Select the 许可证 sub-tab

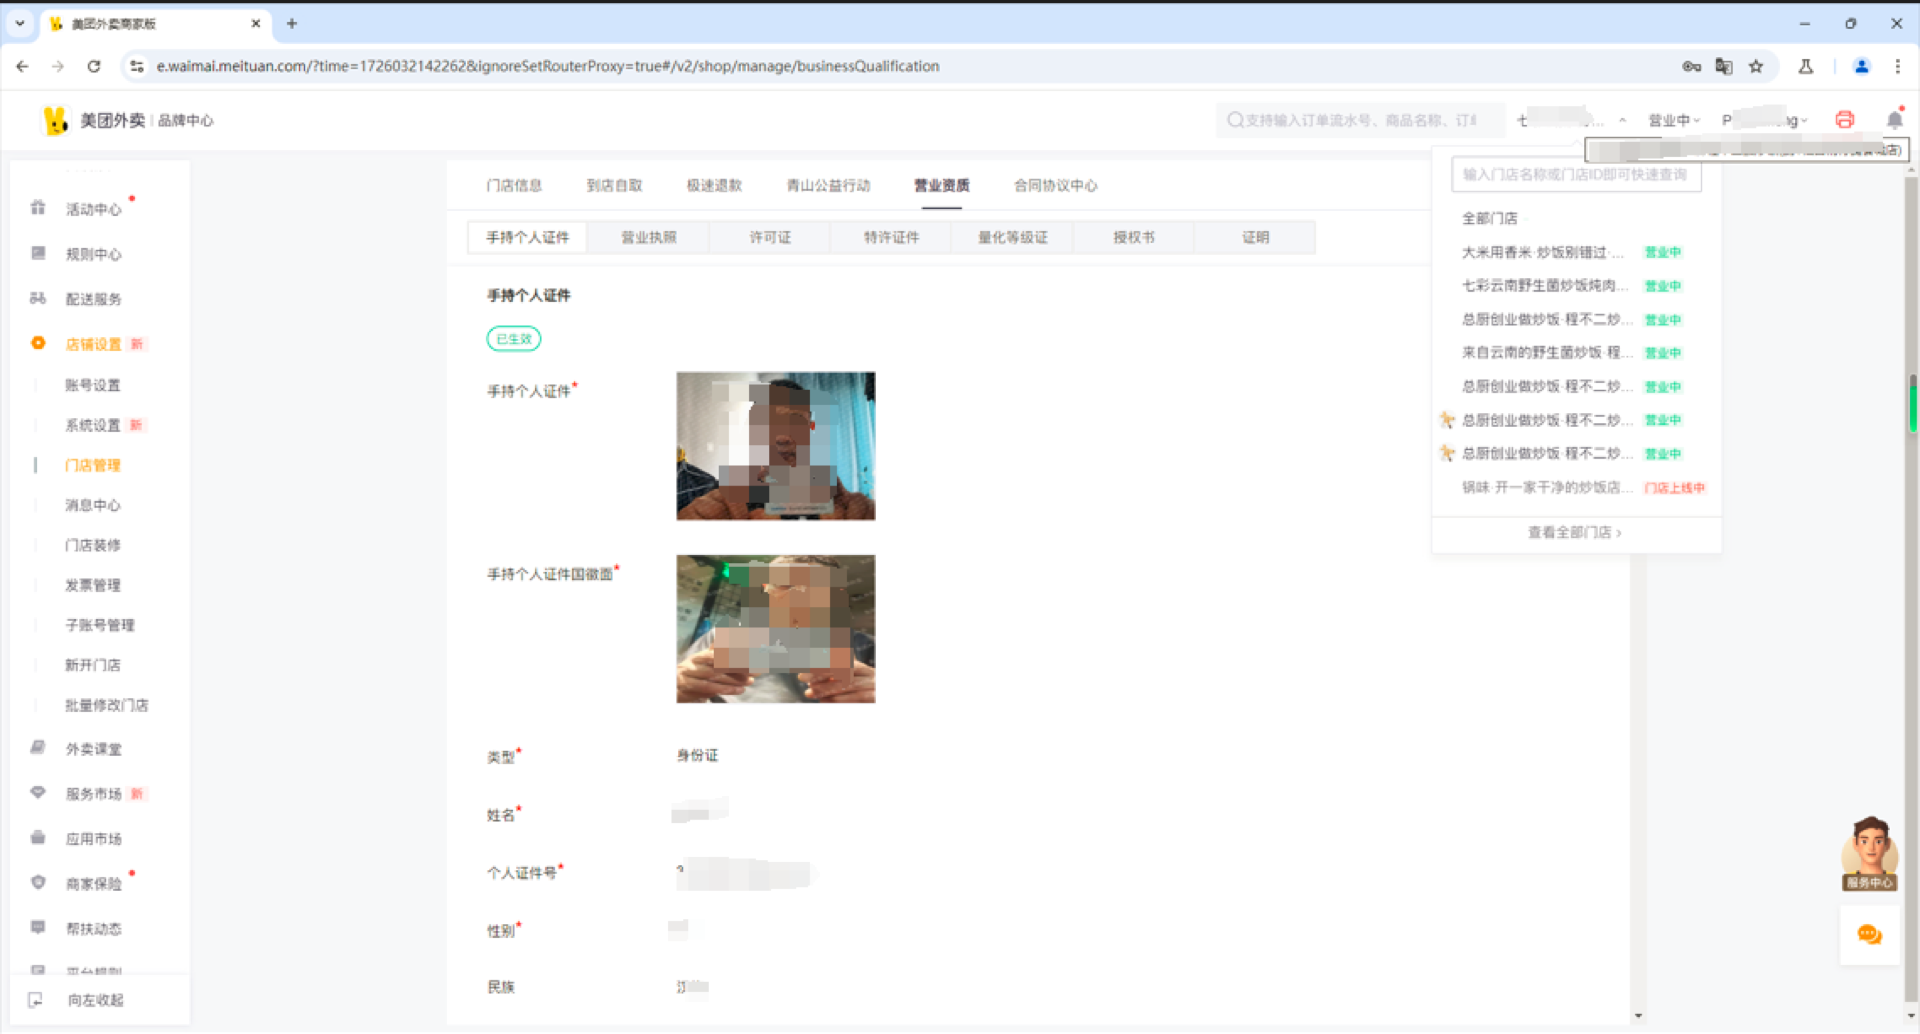click(770, 237)
